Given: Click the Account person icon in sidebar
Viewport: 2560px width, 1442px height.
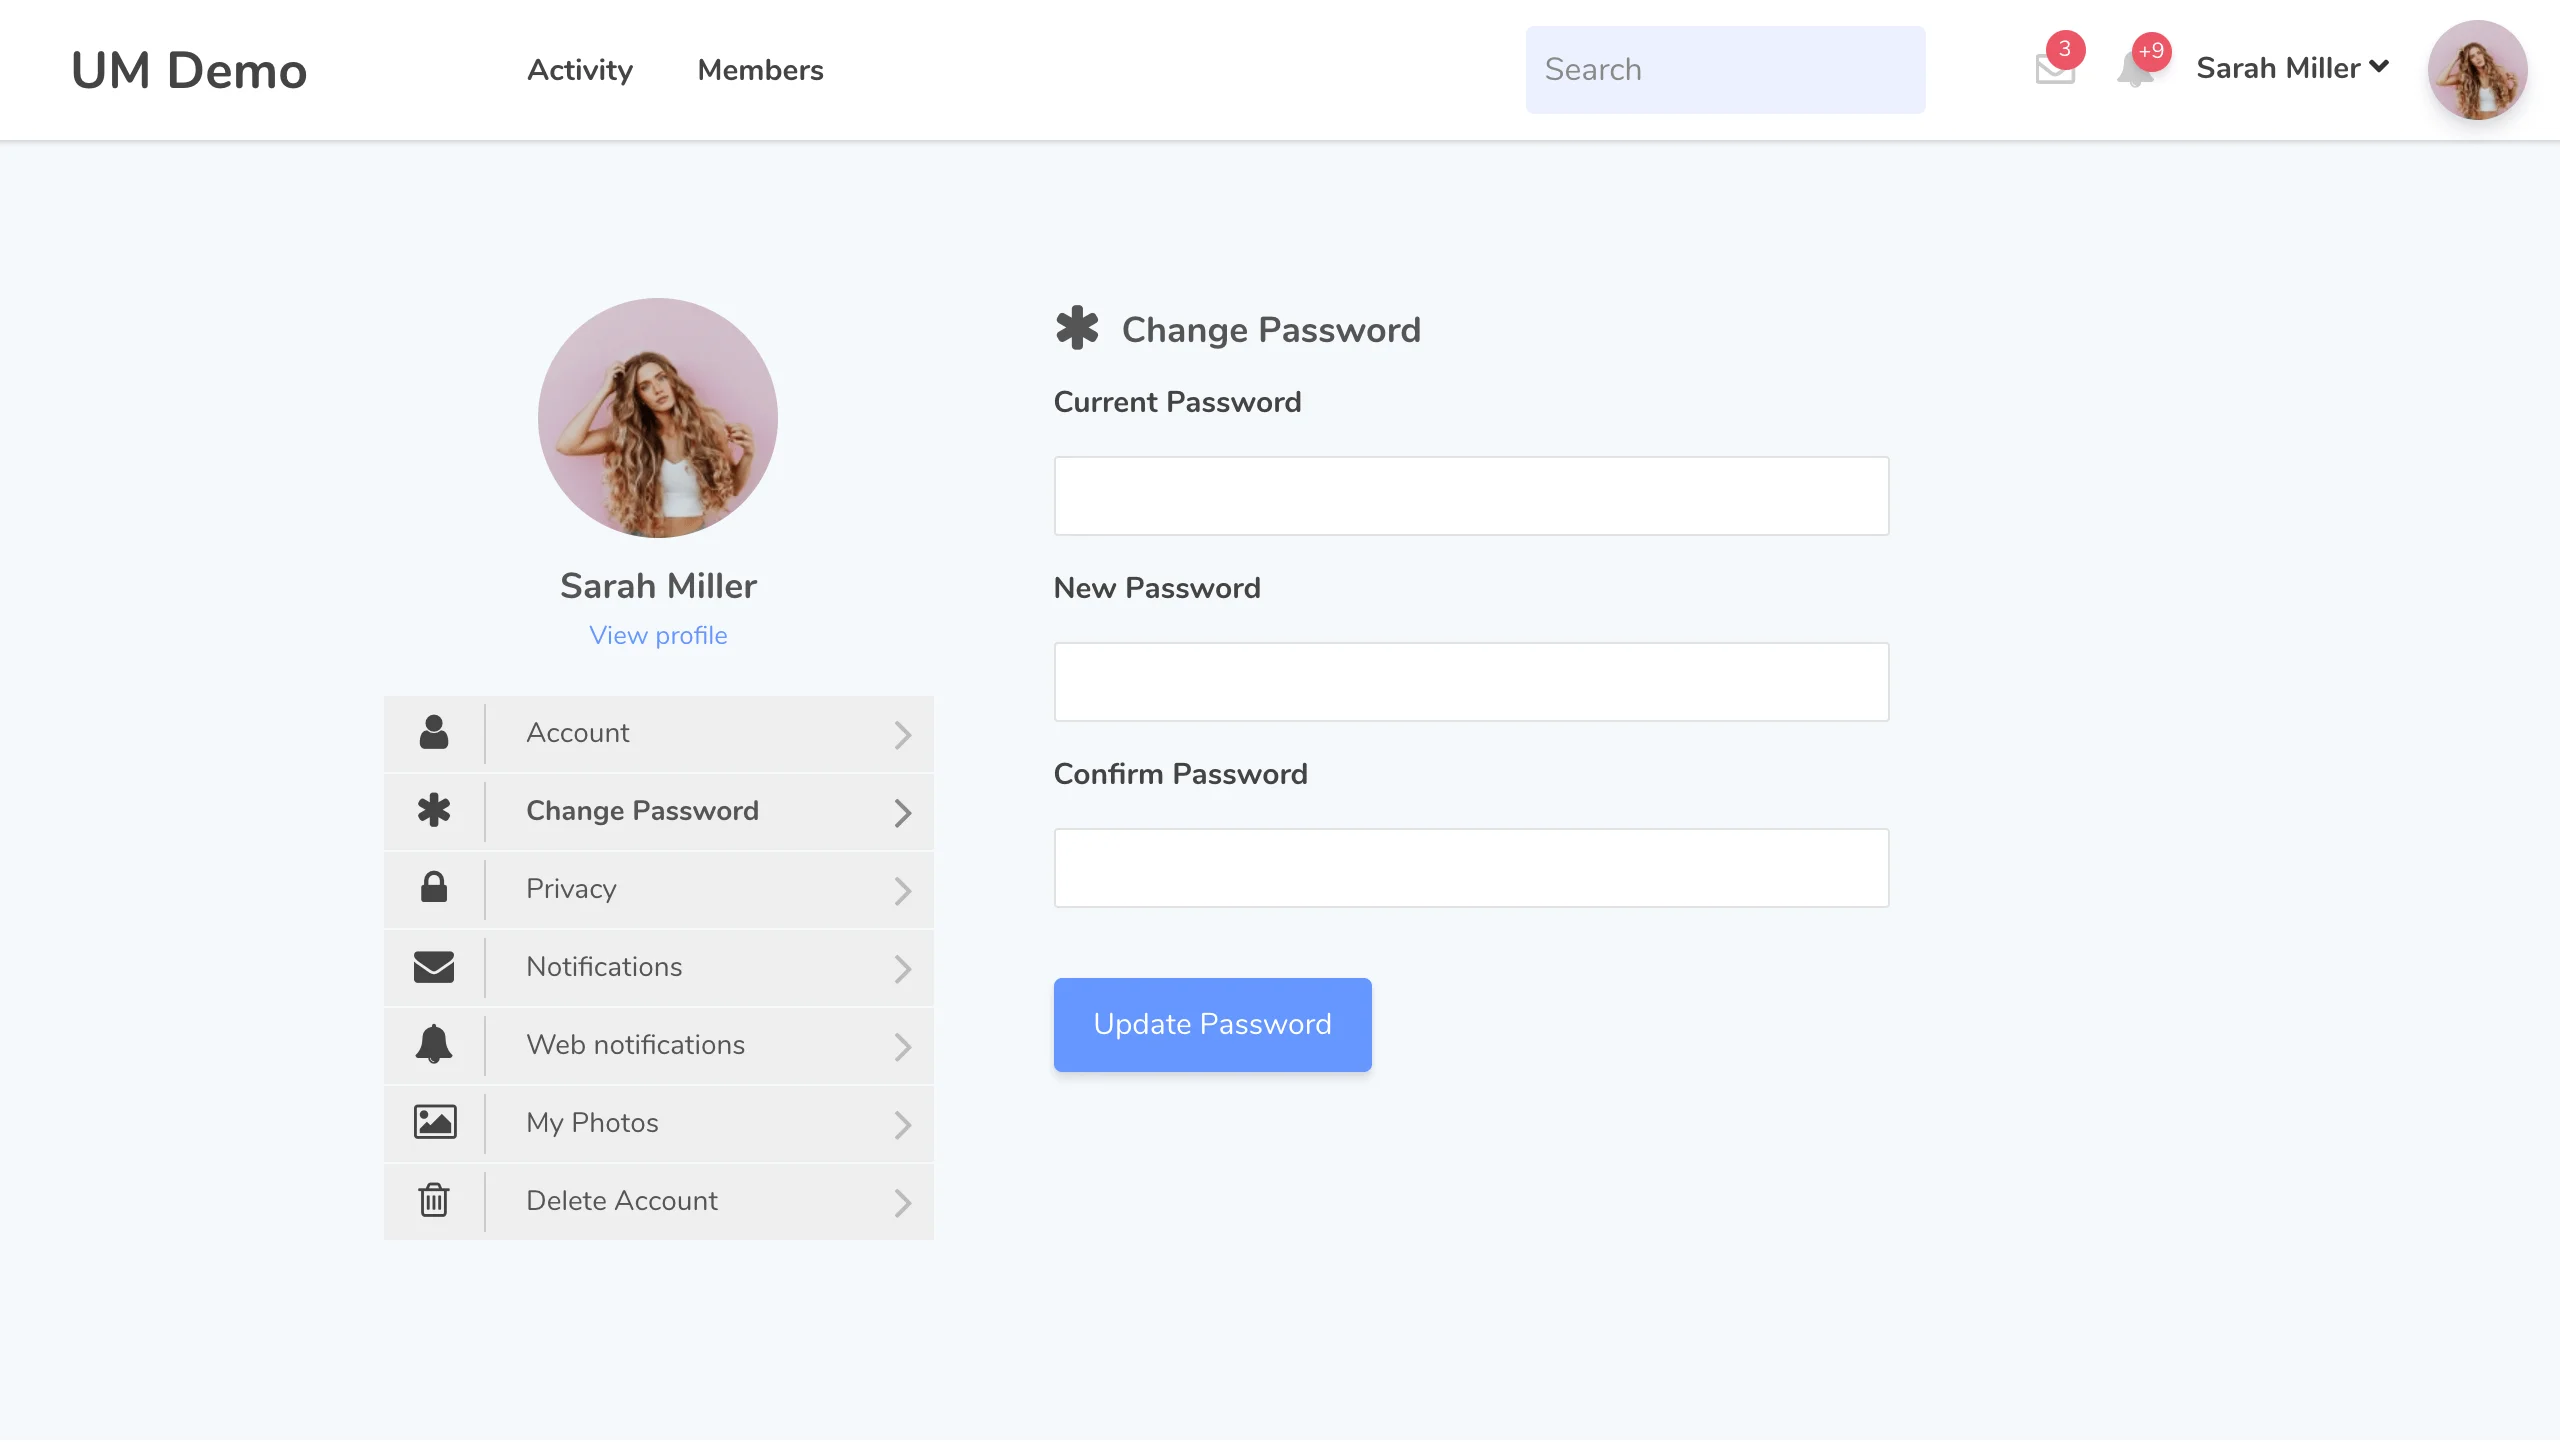Looking at the screenshot, I should (x=433, y=733).
